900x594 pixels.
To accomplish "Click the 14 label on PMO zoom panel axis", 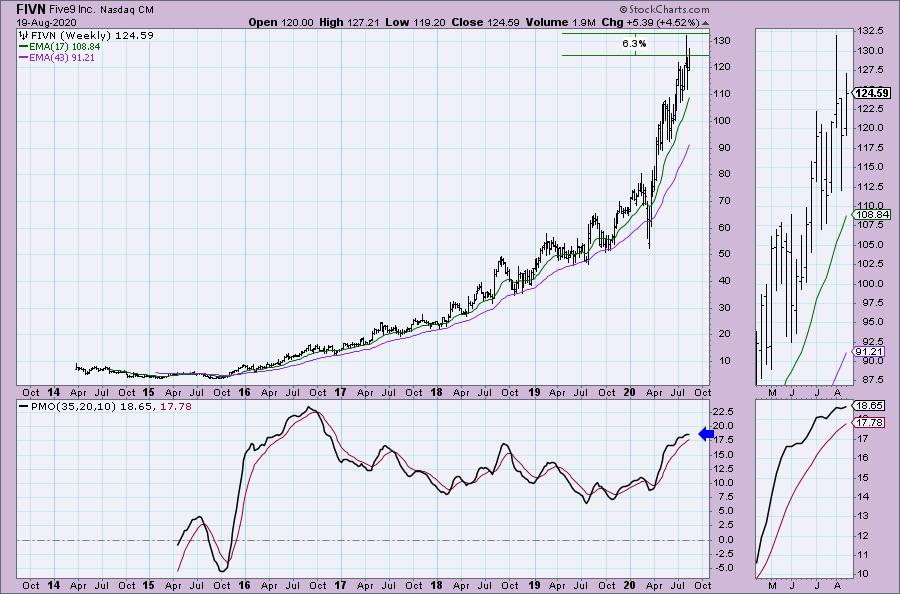I will coord(861,497).
